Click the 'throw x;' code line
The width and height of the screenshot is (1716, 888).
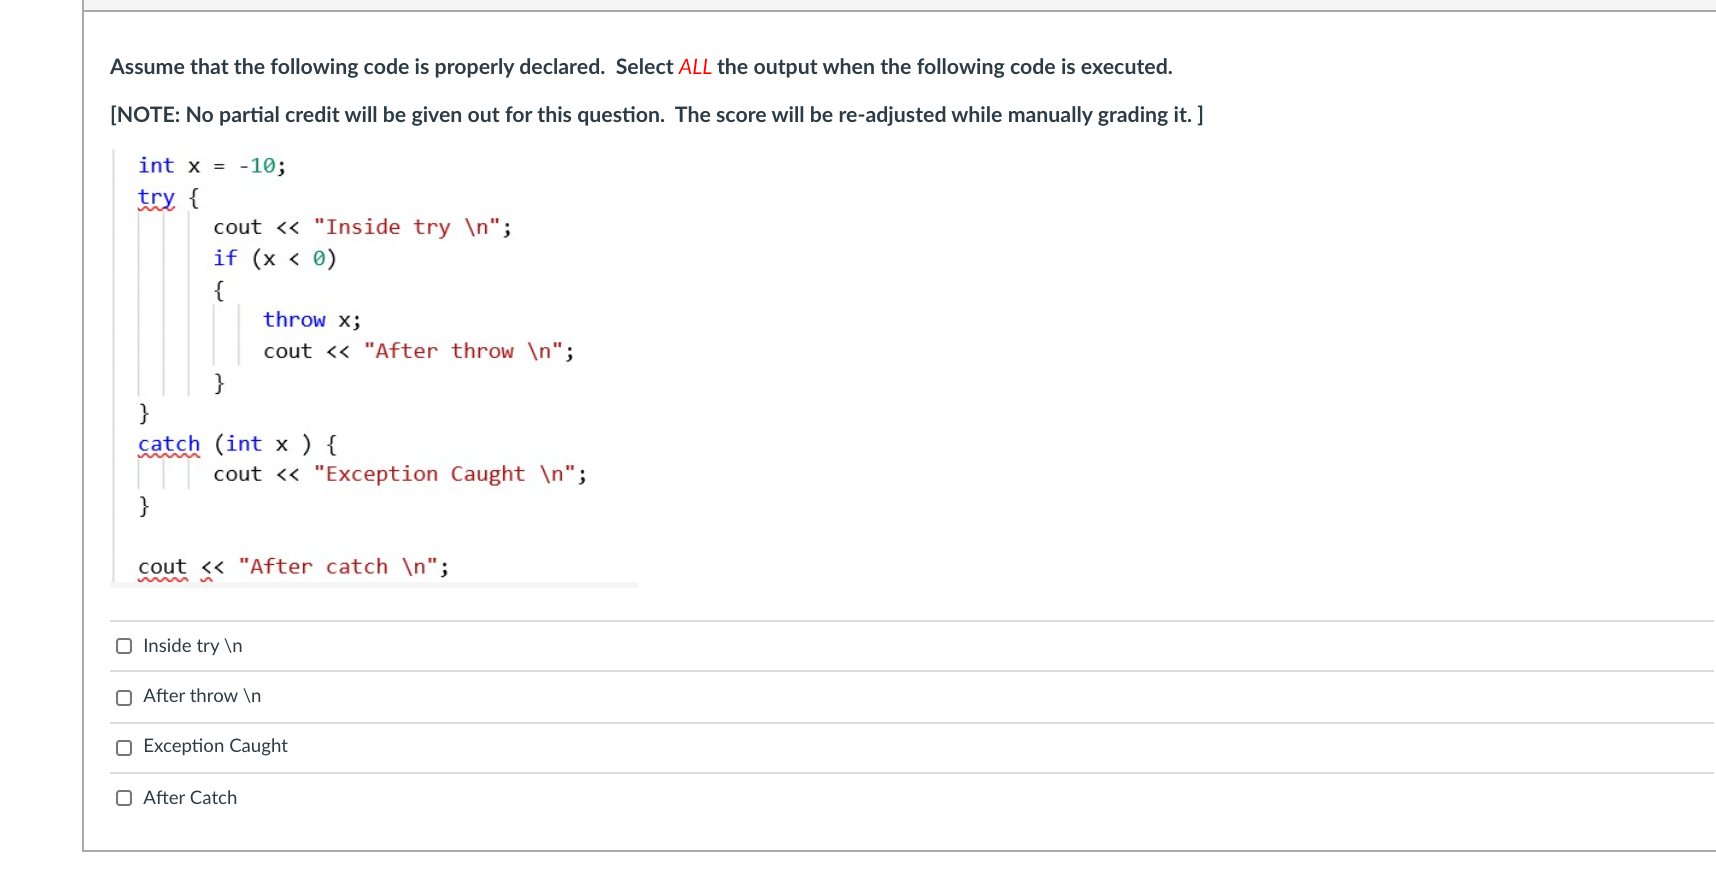(x=312, y=320)
